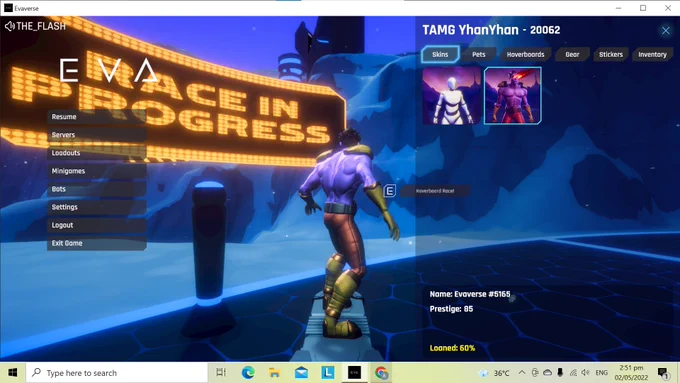This screenshot has height=383, width=680.
Task: Open the Servers menu entry
Action: 96,135
